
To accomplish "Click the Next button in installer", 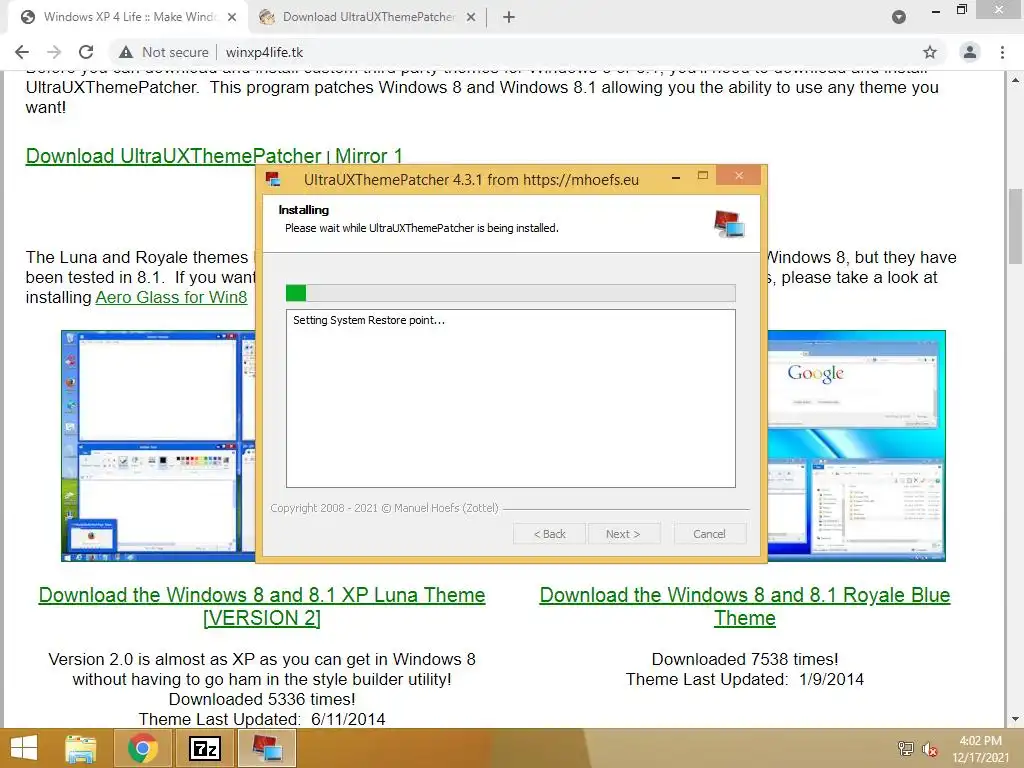I will (x=624, y=534).
